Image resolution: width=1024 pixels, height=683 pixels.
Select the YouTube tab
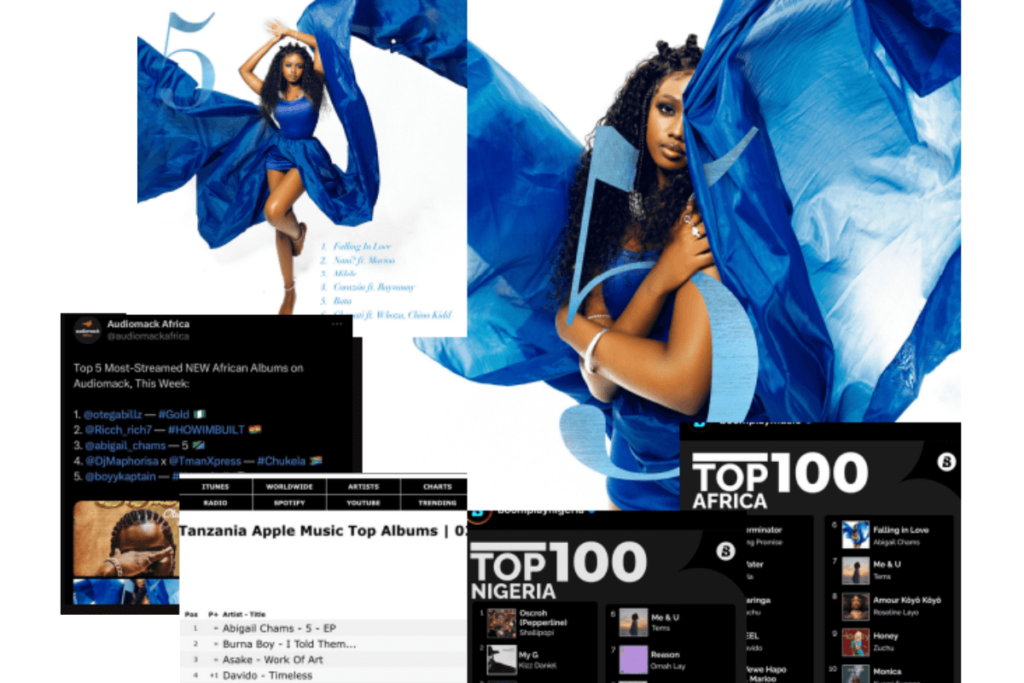[363, 503]
